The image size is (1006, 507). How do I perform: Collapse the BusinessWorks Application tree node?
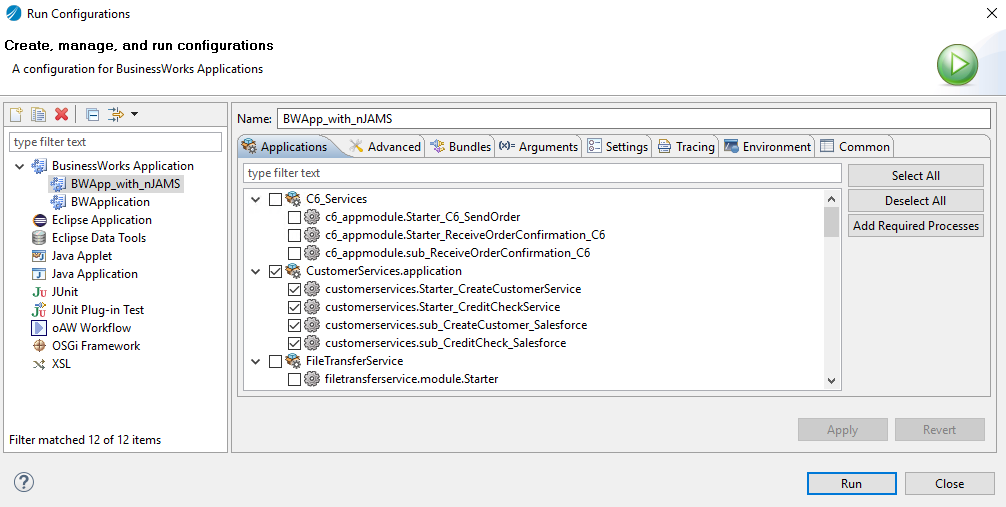point(19,167)
